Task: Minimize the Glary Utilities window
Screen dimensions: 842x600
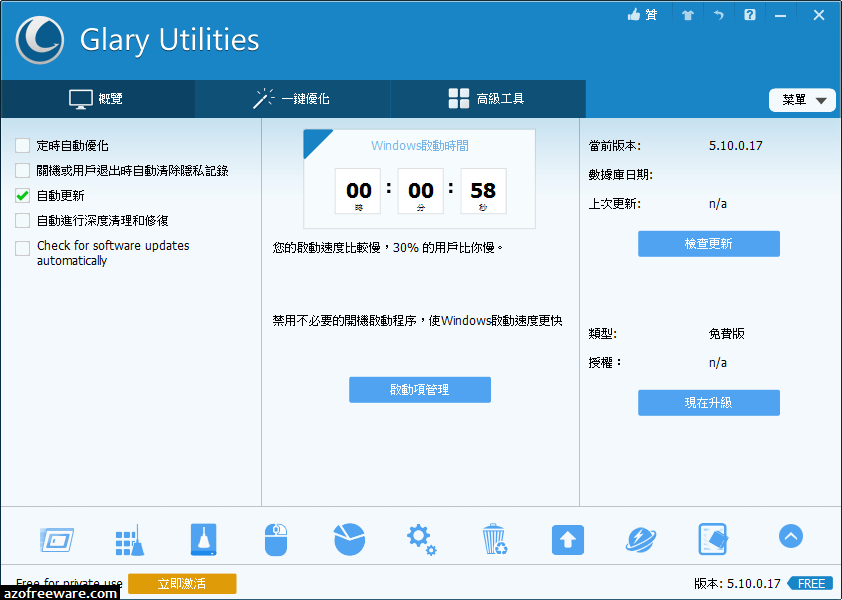Action: (x=780, y=16)
